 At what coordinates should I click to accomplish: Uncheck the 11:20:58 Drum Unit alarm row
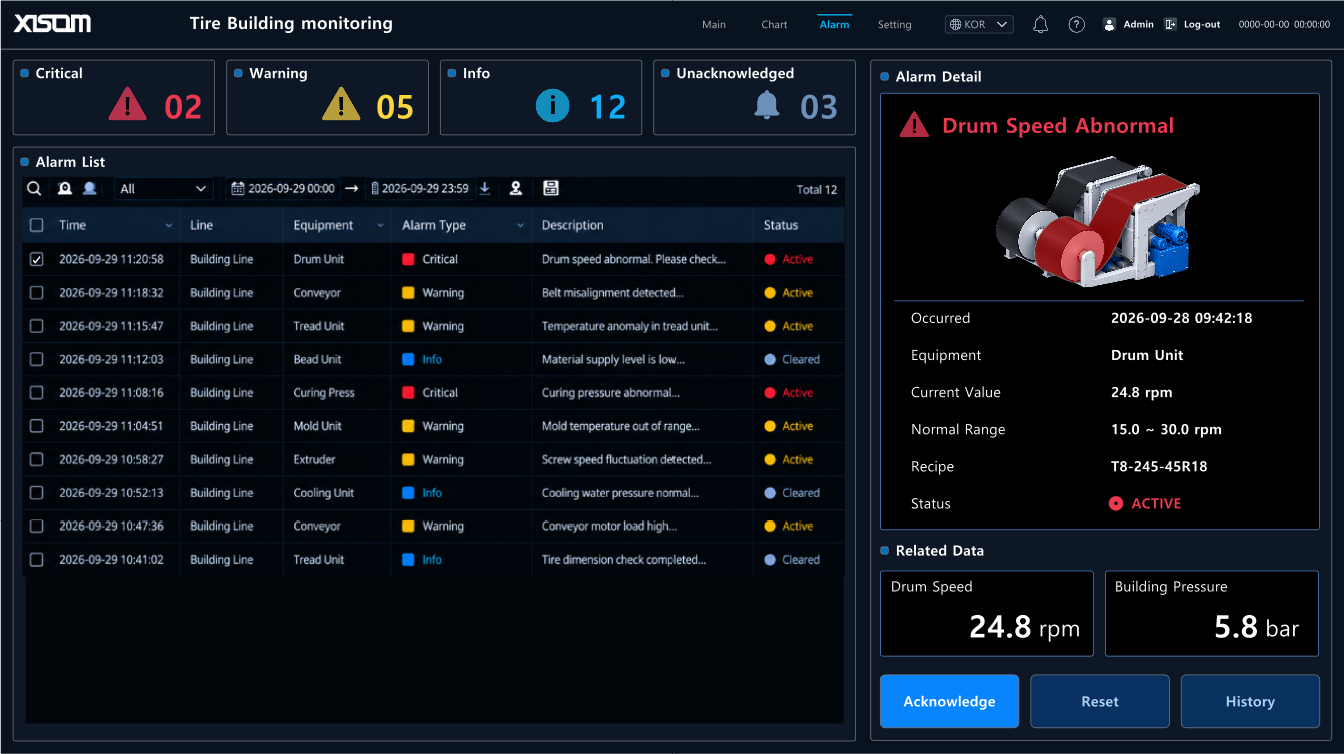tap(37, 259)
